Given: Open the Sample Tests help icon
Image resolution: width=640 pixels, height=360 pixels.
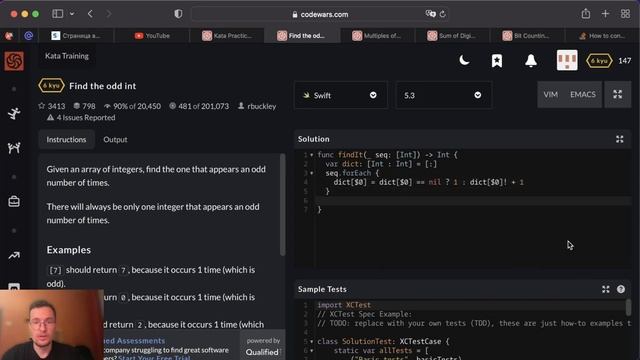Looking at the screenshot, I should 621,289.
